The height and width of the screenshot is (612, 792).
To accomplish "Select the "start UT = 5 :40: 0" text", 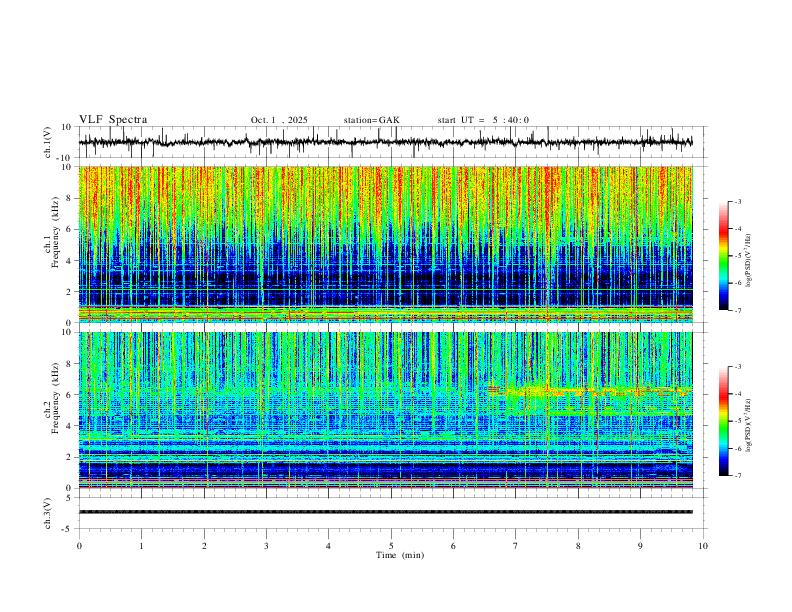I will 483,120.
